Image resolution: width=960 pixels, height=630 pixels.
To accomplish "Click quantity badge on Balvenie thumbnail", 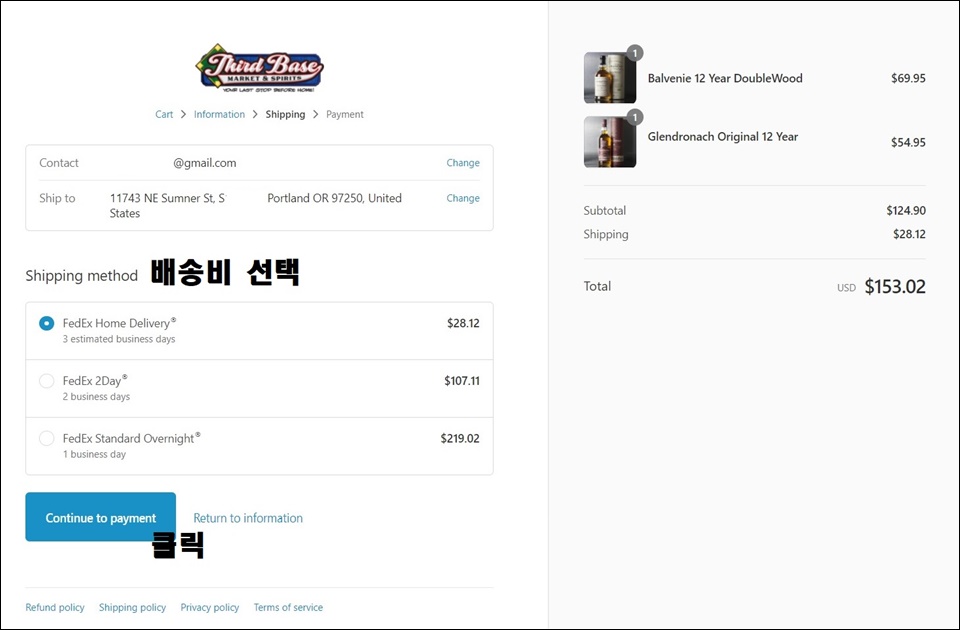I will pos(635,53).
